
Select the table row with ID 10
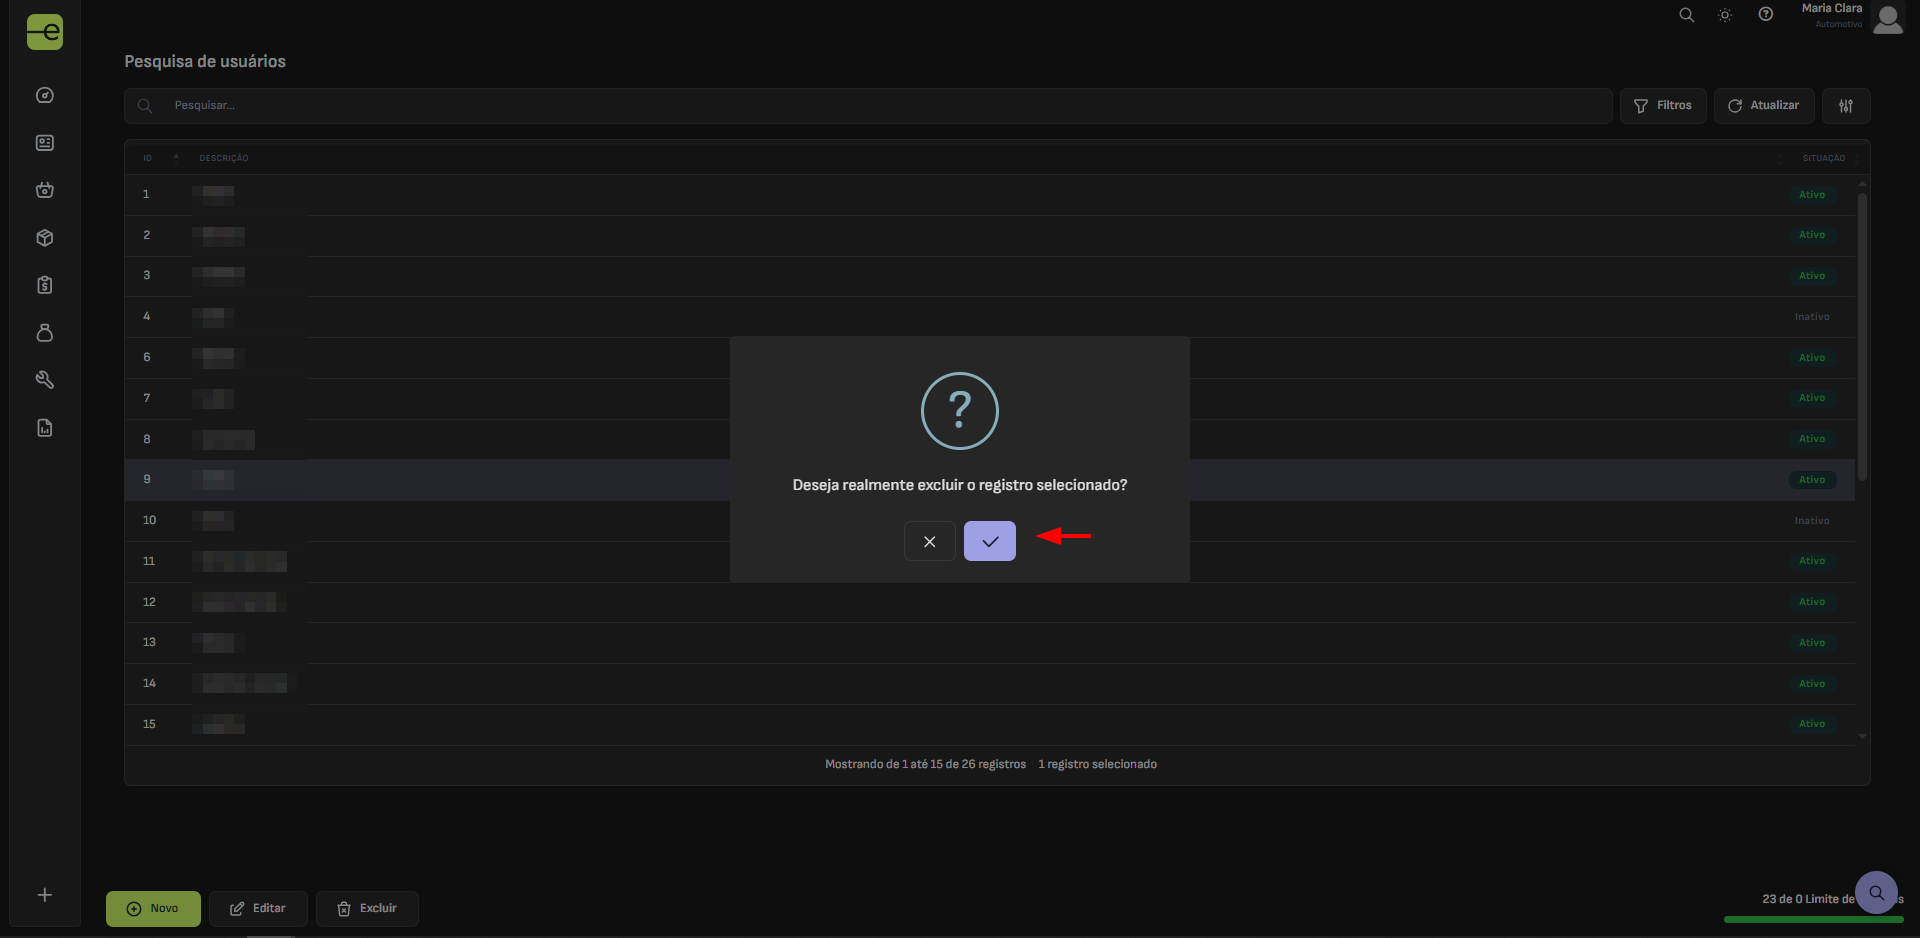coord(989,521)
